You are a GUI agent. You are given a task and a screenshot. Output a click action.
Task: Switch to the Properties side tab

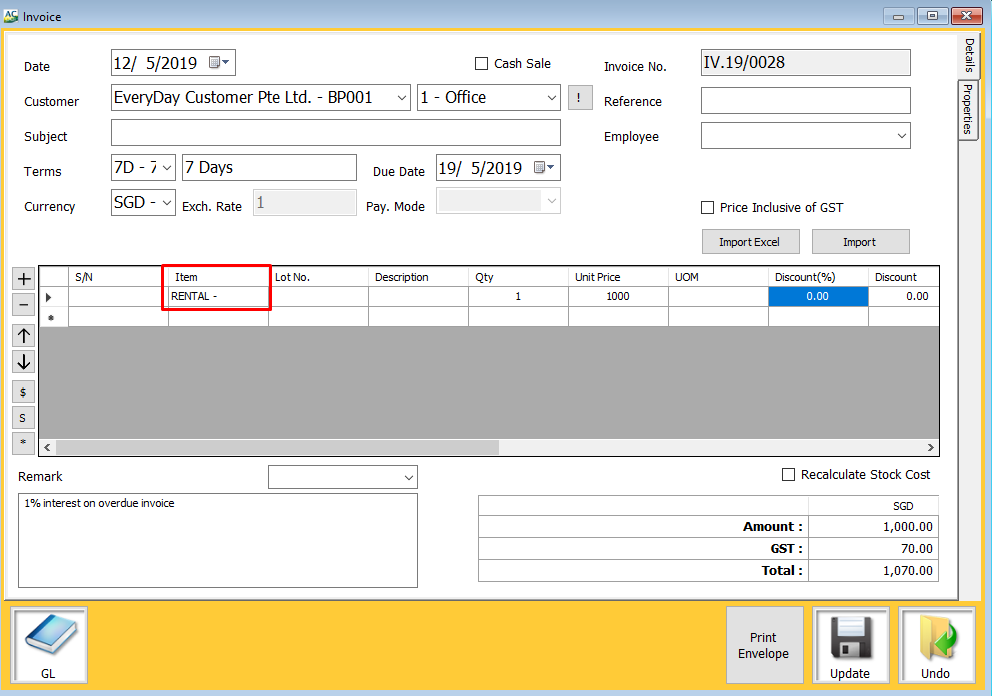click(968, 109)
